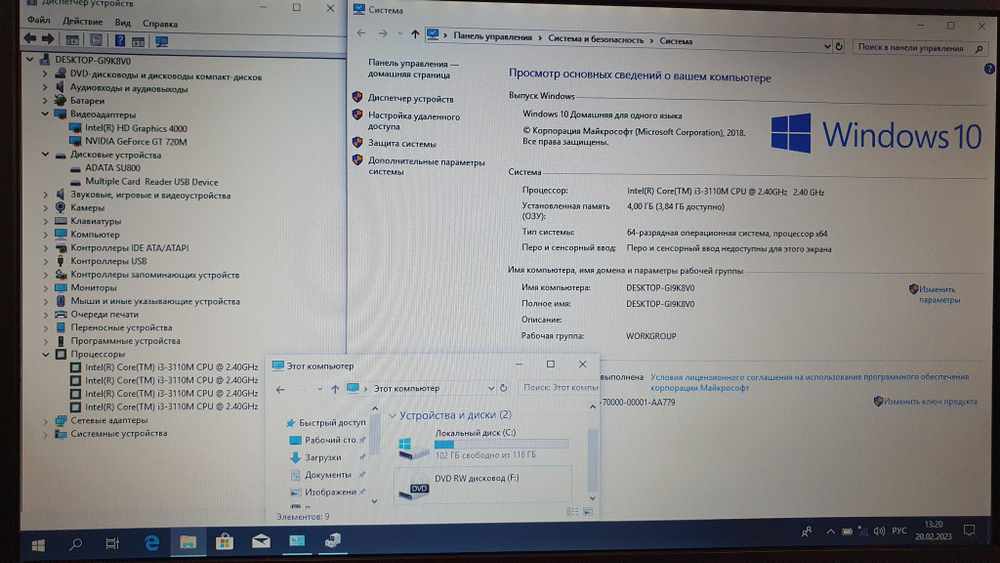The width and height of the screenshot is (1000, 563).
Task: Open Диспетчер устройств link in System window
Action: tap(411, 99)
